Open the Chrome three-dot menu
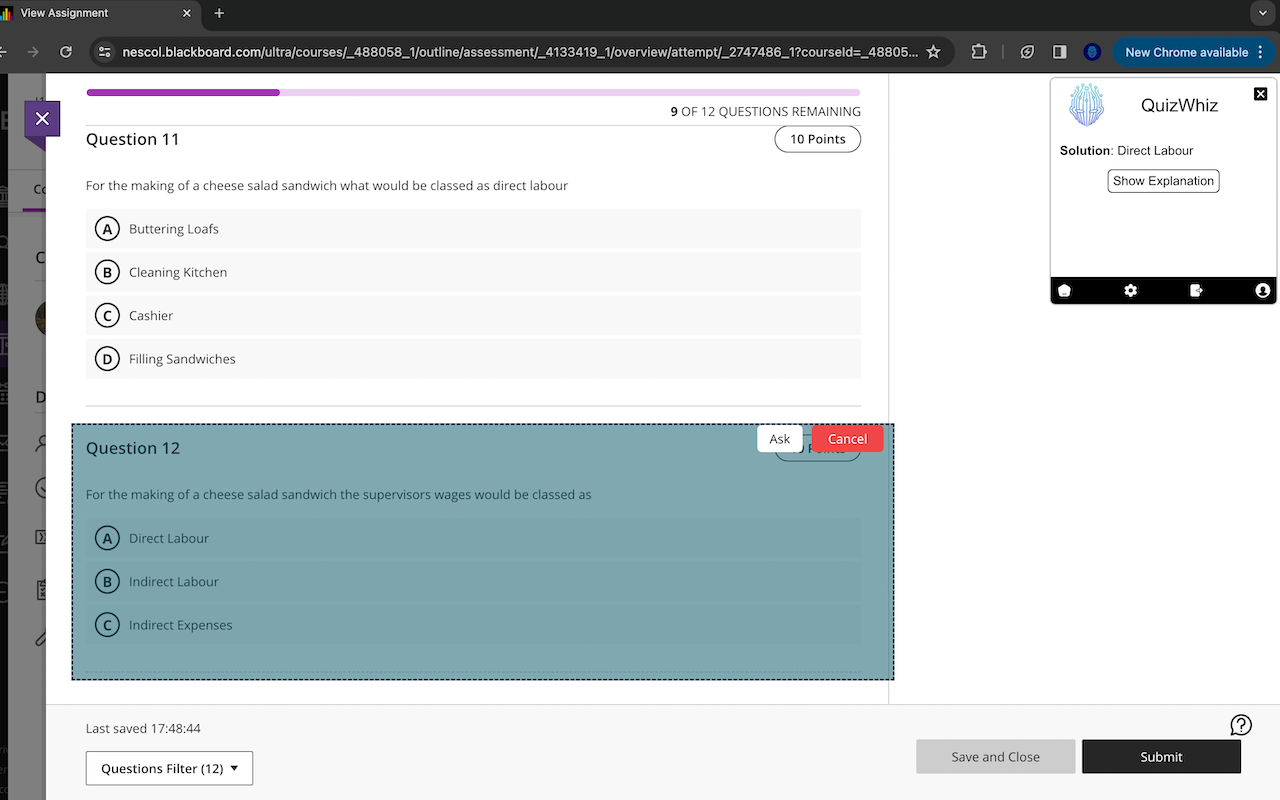 [1260, 52]
